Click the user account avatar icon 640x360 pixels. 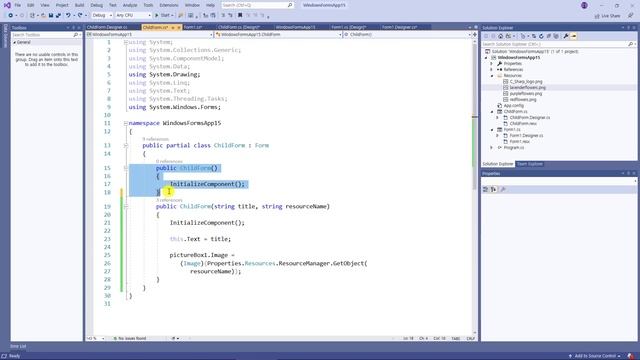pyautogui.click(x=584, y=5)
